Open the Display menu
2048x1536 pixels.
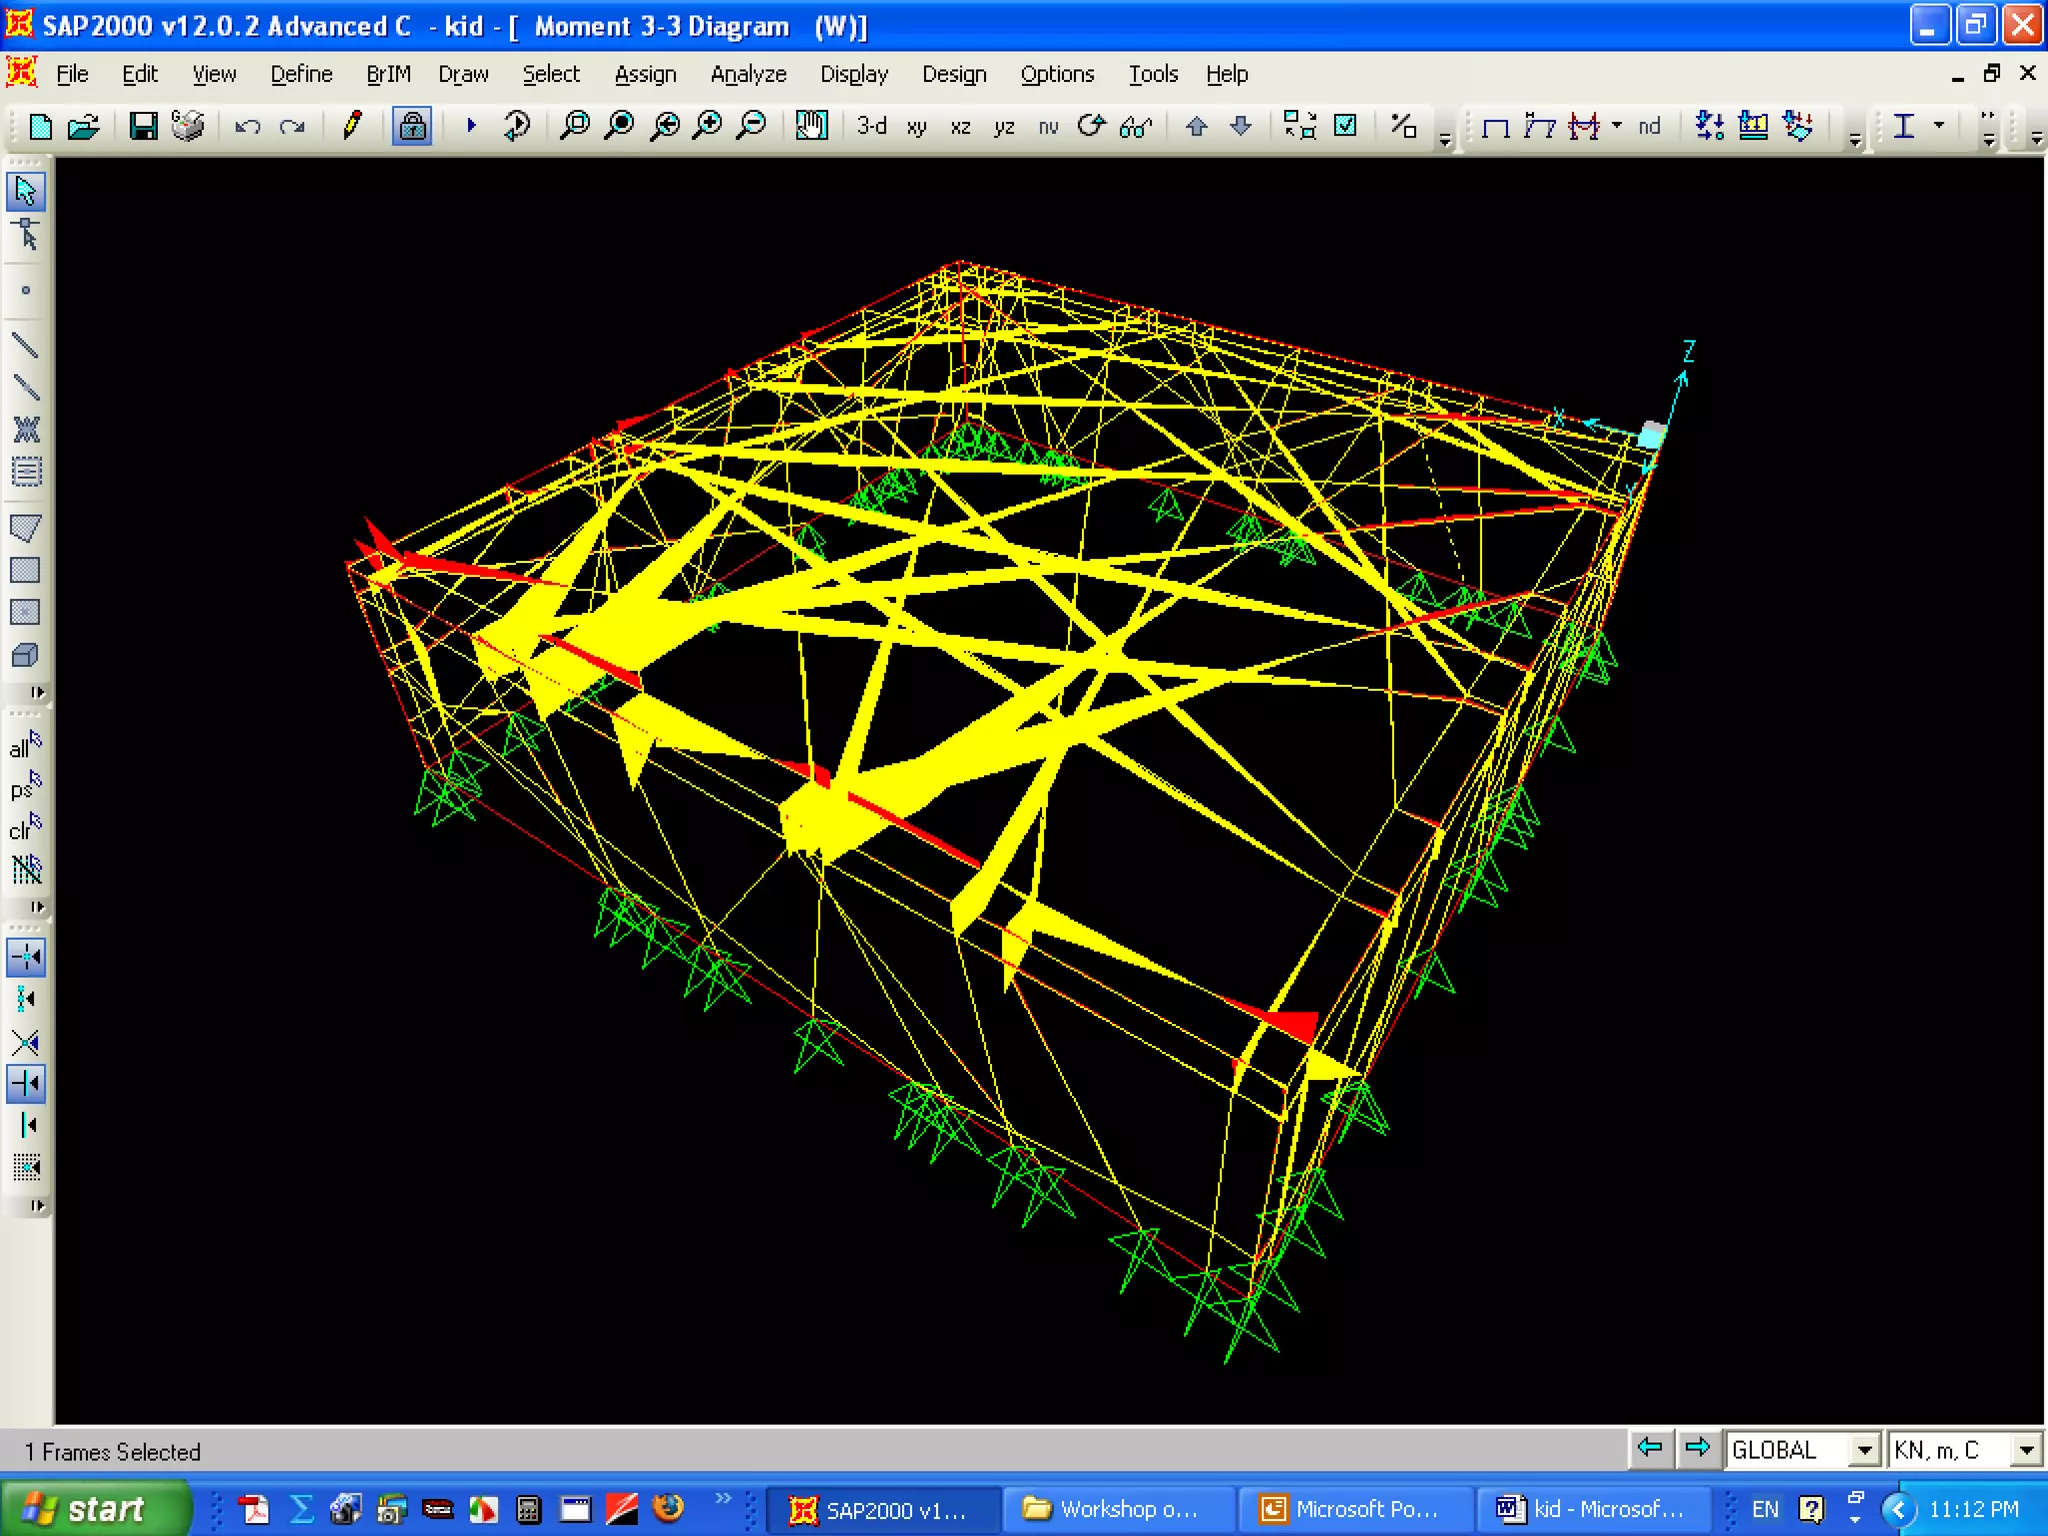tap(853, 74)
